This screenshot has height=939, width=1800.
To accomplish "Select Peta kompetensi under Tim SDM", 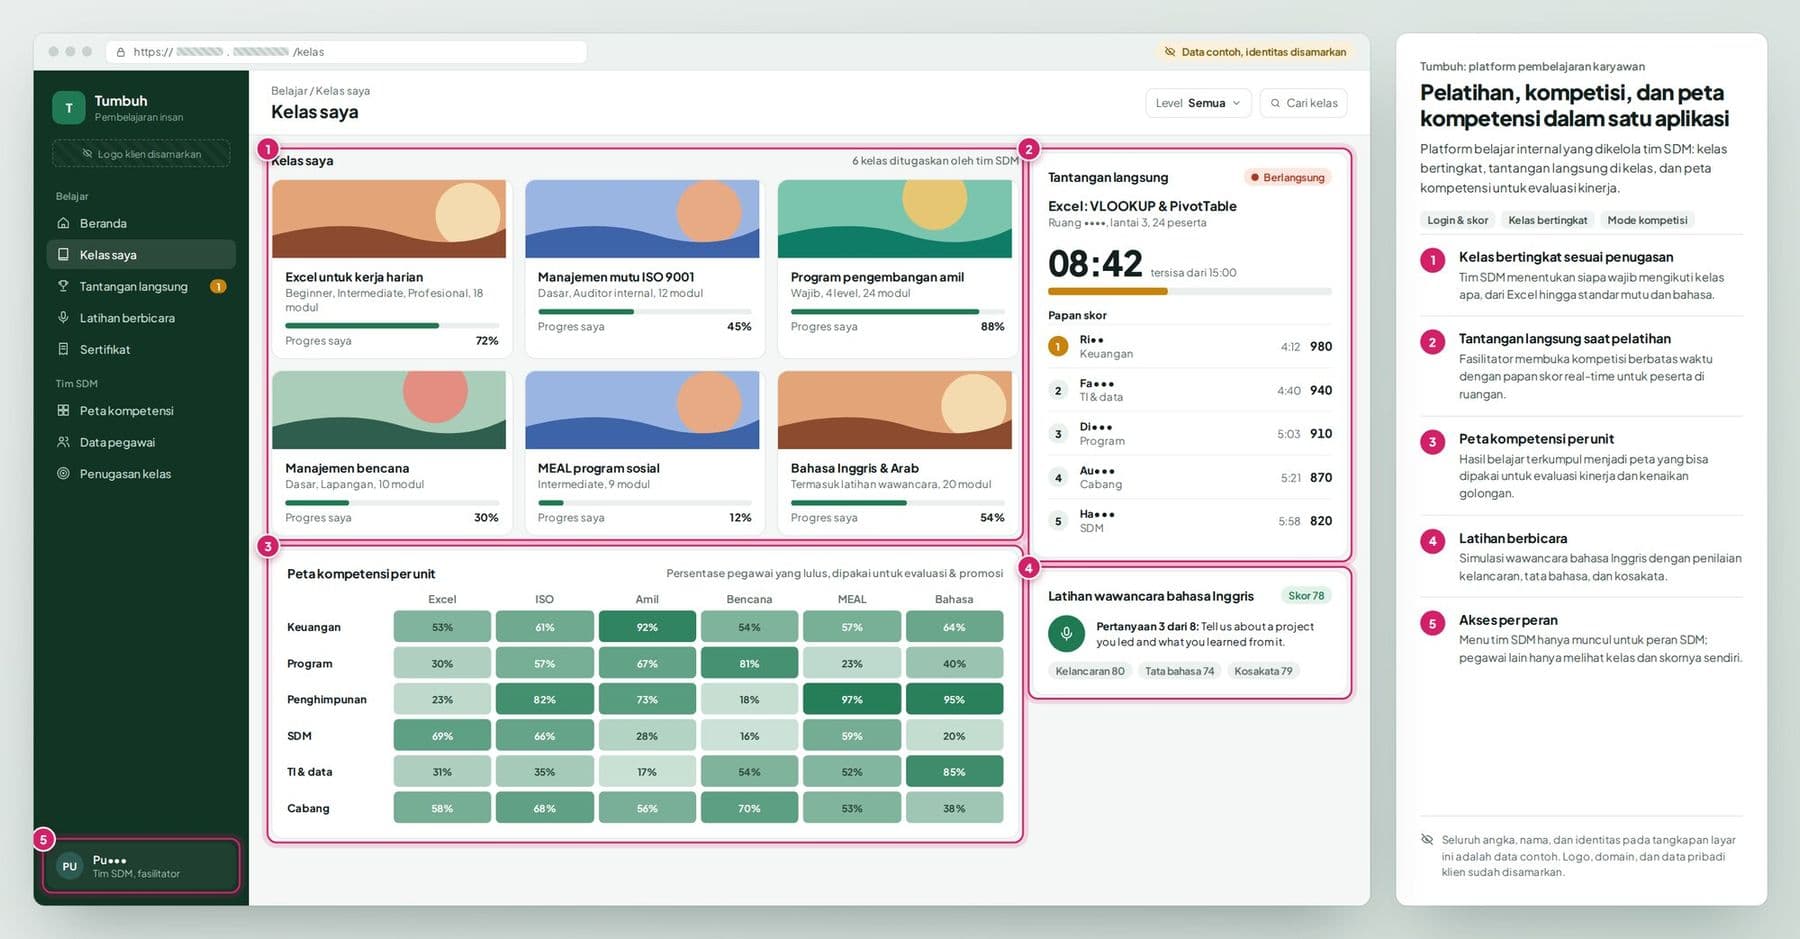I will pos(141,410).
